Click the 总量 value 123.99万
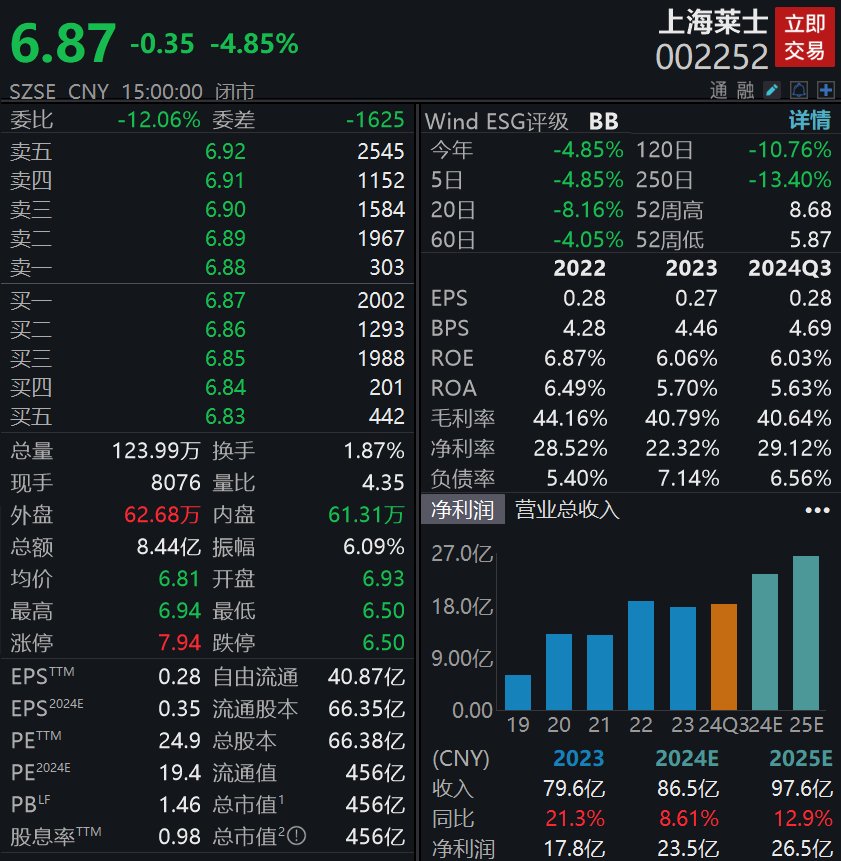This screenshot has width=841, height=861. (x=156, y=451)
